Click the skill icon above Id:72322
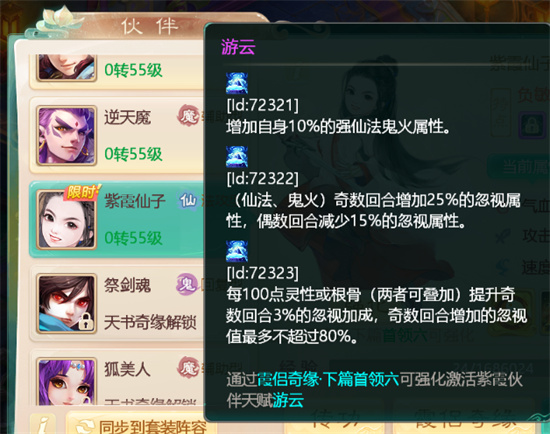The width and height of the screenshot is (550, 434). click(x=237, y=157)
